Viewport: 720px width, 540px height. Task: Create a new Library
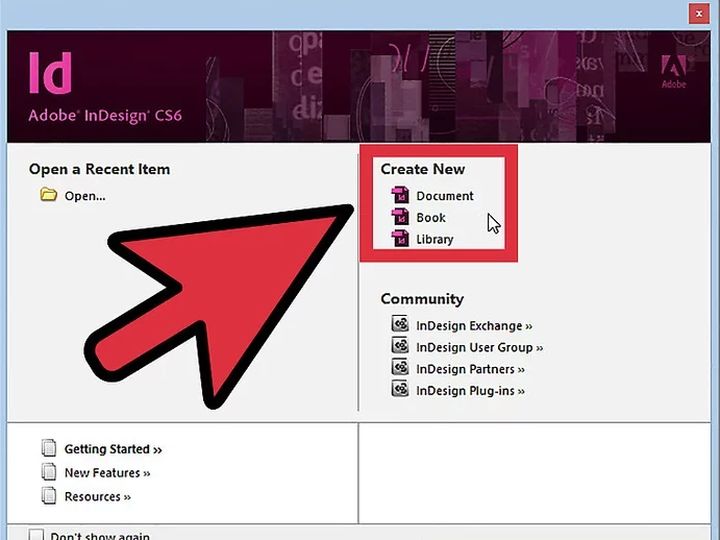point(435,239)
